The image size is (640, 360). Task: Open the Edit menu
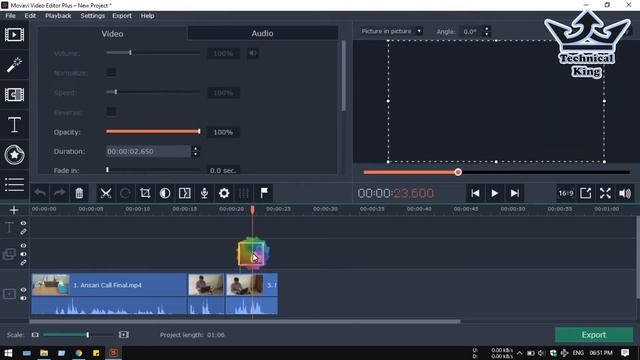tap(30, 16)
